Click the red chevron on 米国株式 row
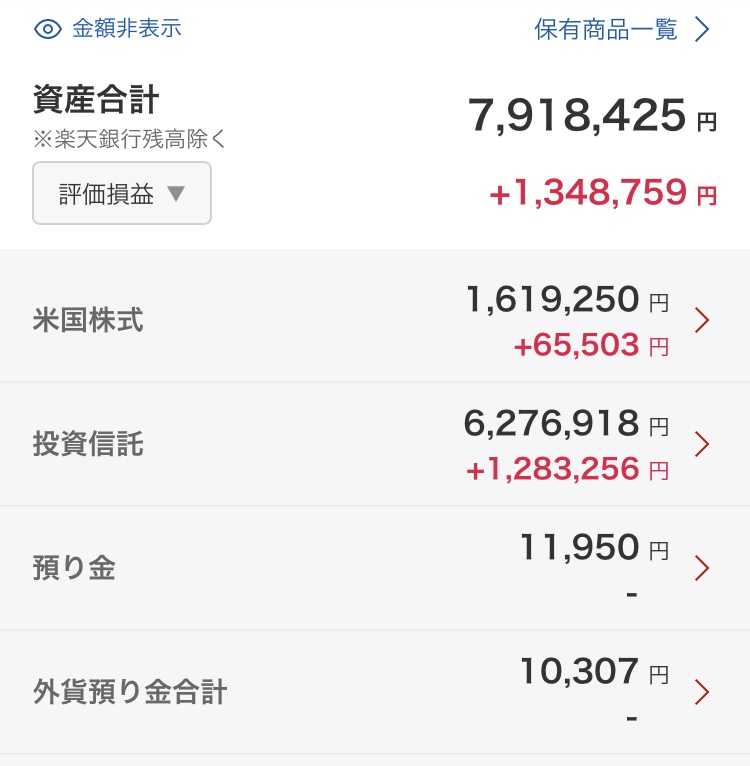Viewport: 750px width, 766px height. click(702, 320)
